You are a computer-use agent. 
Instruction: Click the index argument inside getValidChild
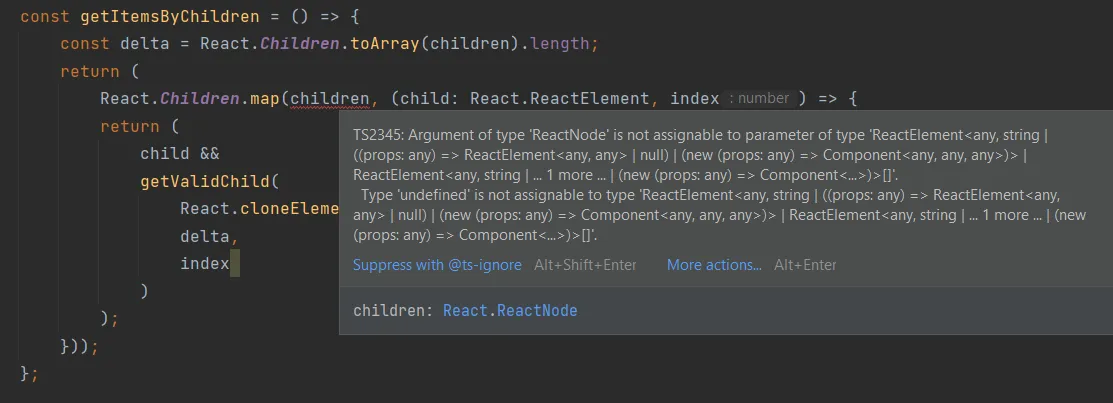[x=205, y=263]
